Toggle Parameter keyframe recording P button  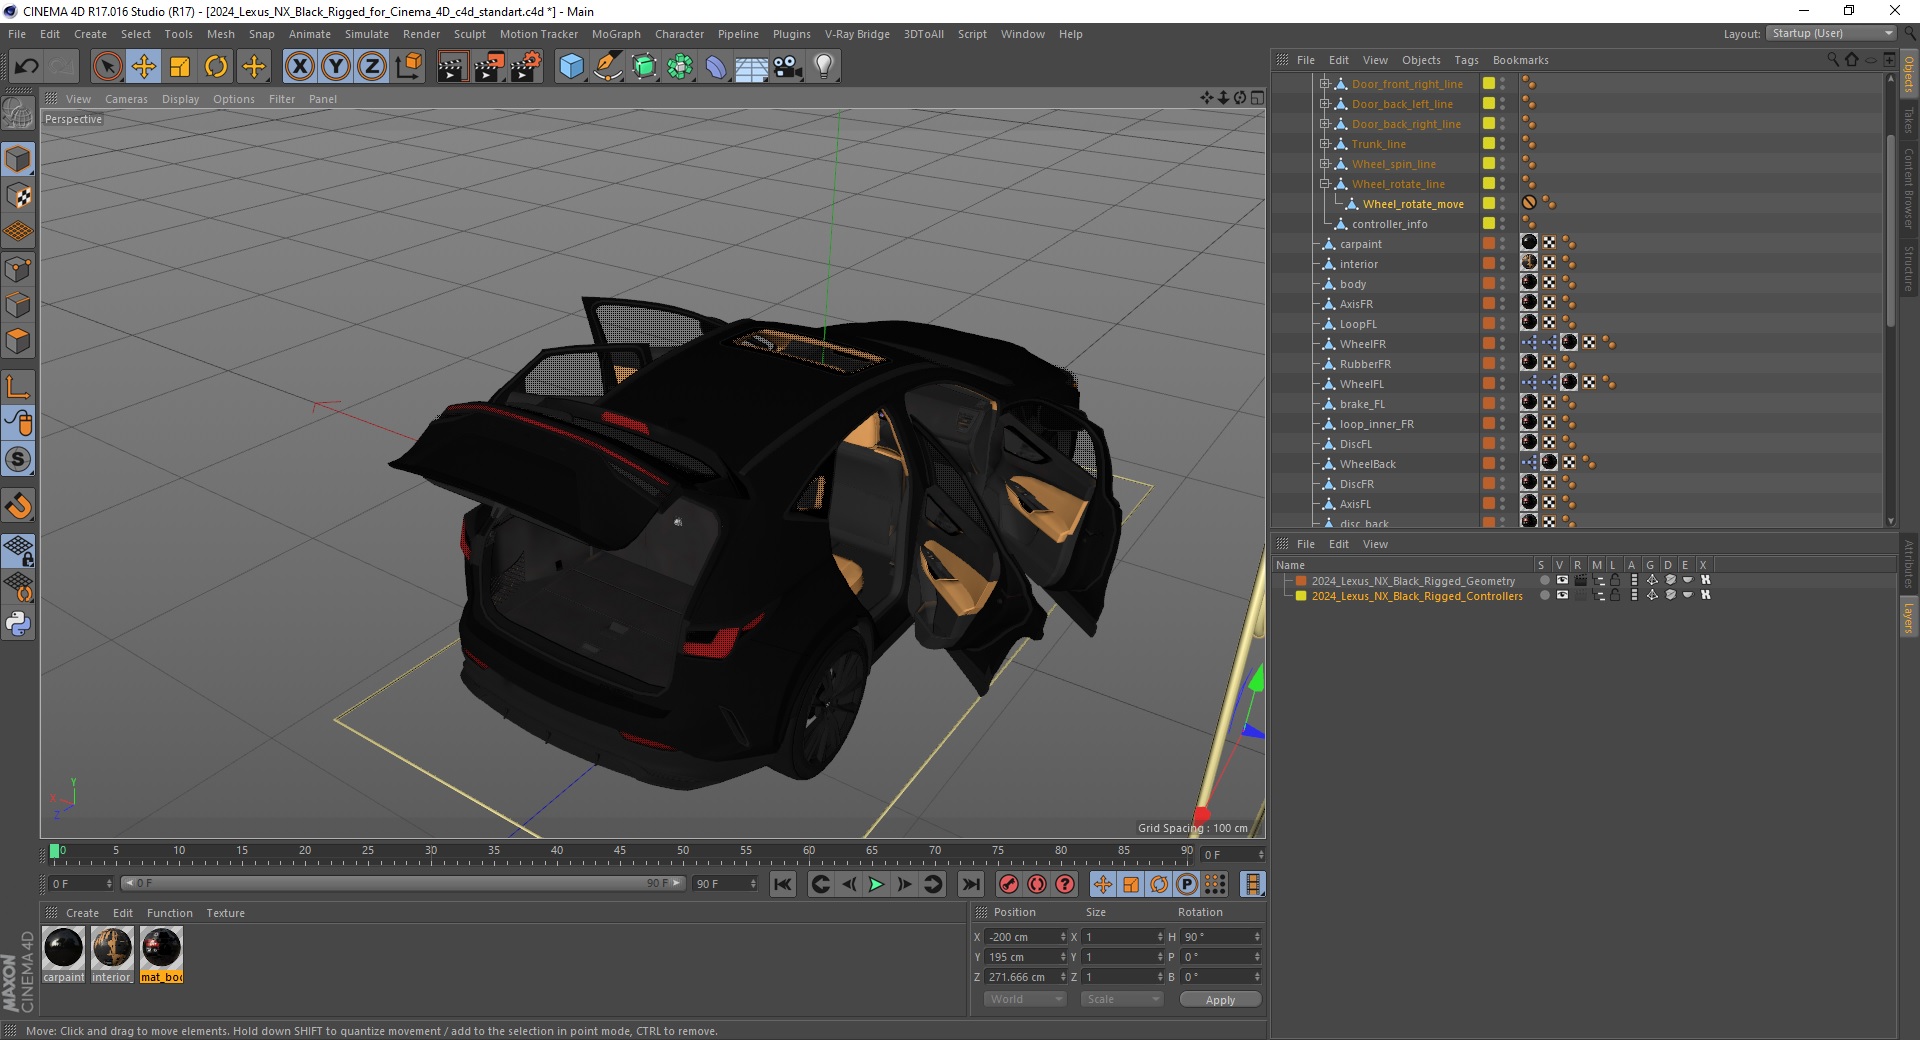(x=1187, y=884)
